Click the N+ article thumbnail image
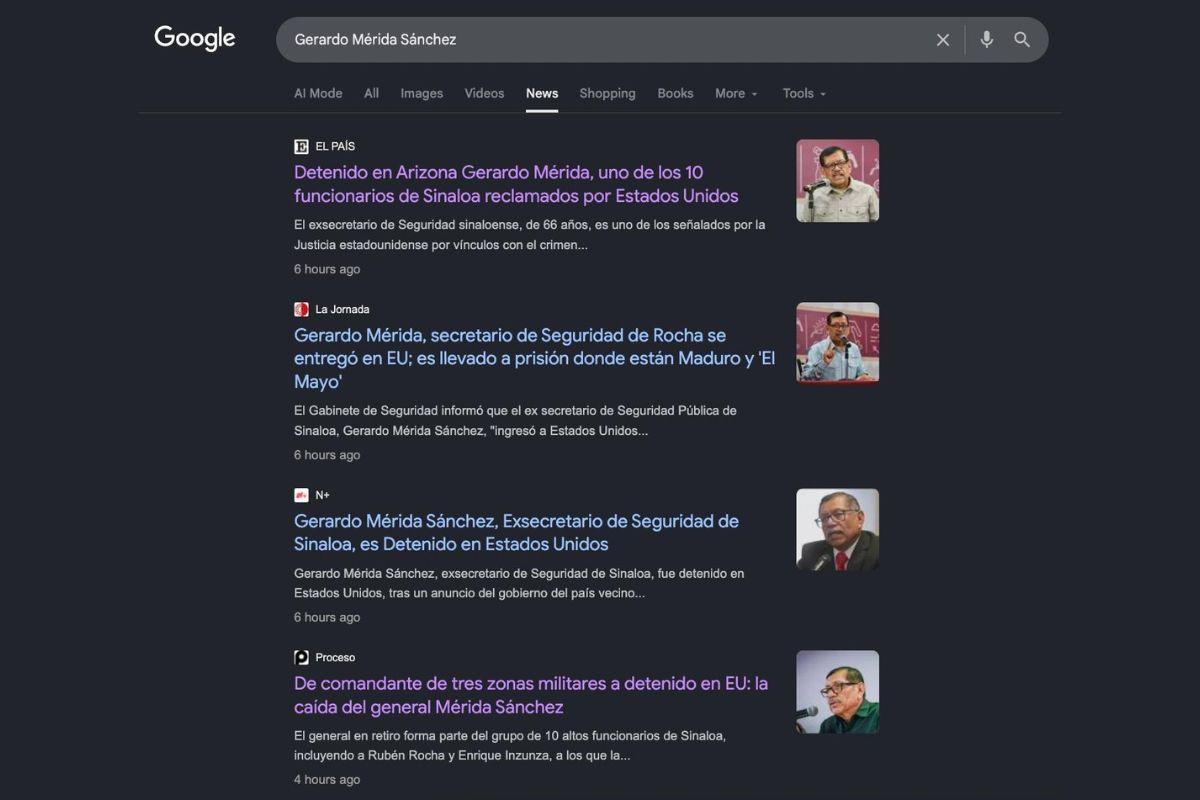 [x=838, y=529]
